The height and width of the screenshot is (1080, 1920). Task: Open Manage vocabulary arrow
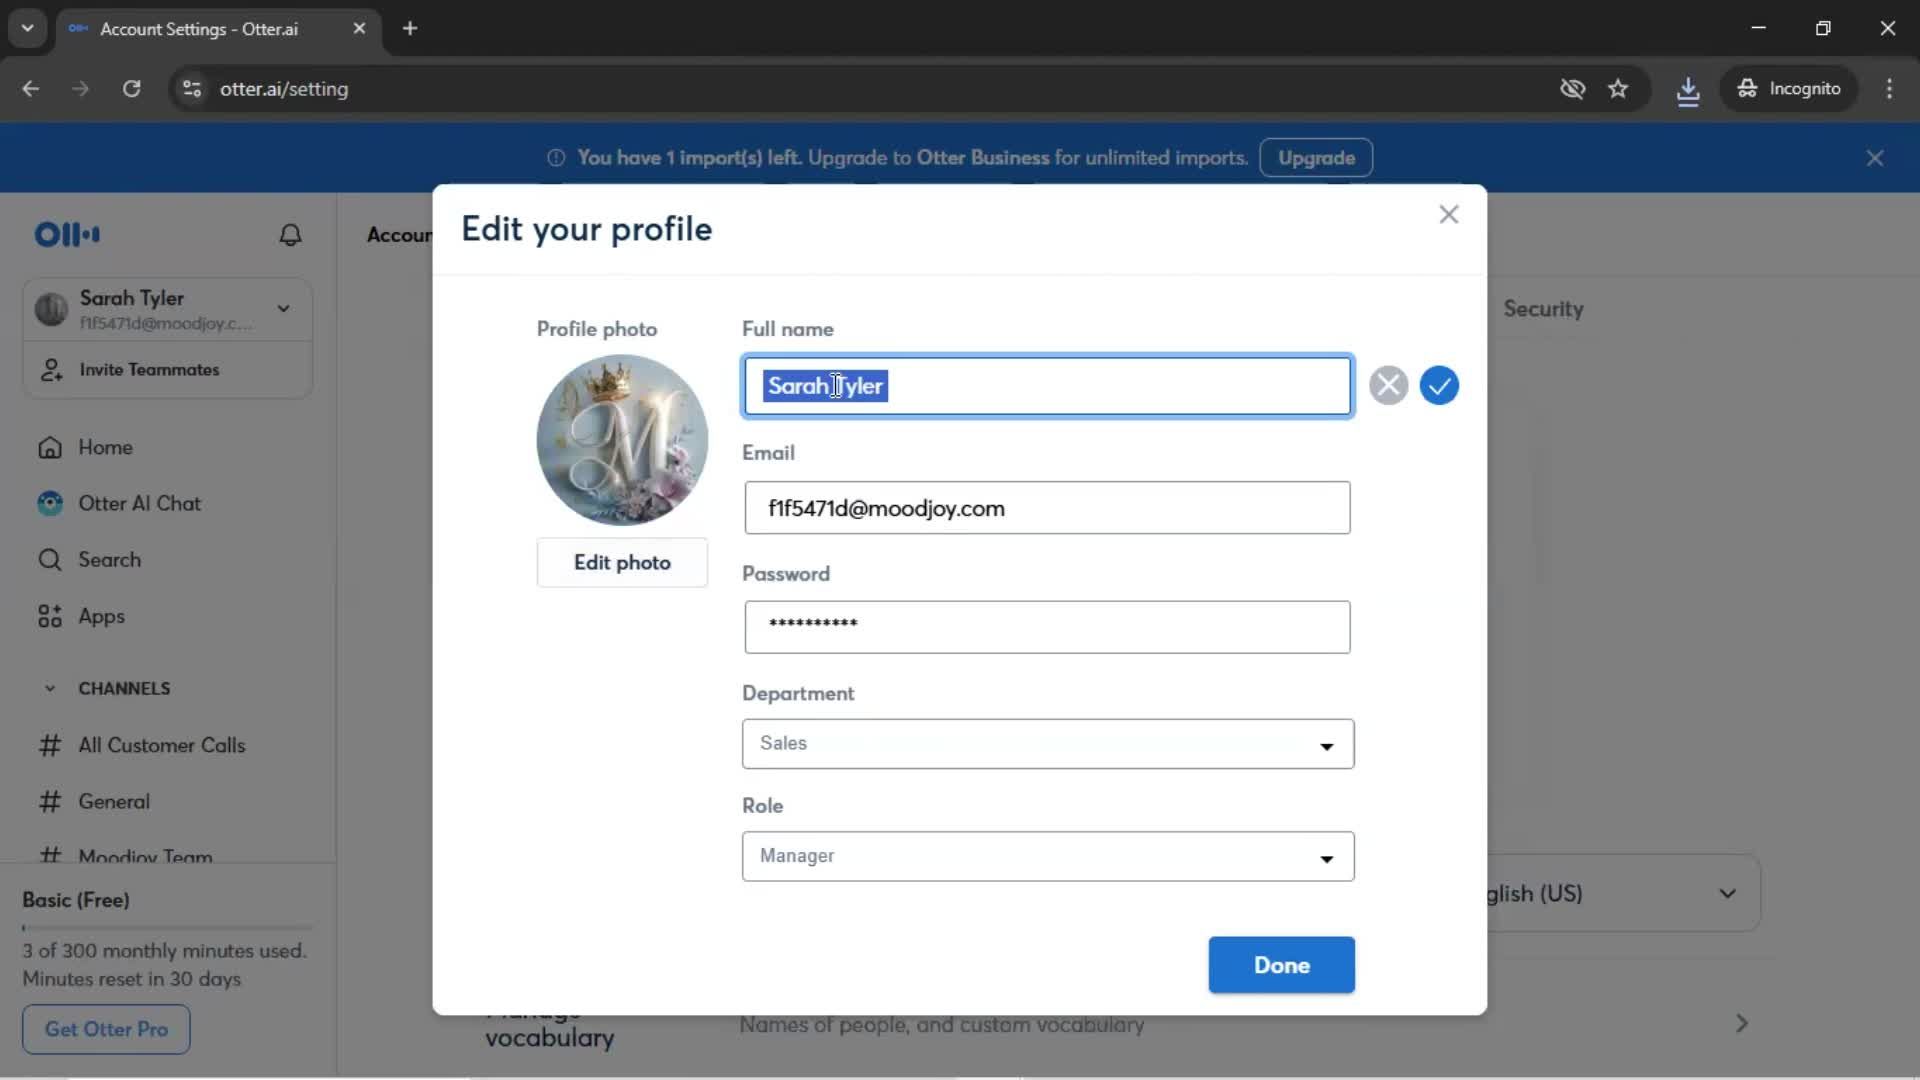[1742, 1023]
